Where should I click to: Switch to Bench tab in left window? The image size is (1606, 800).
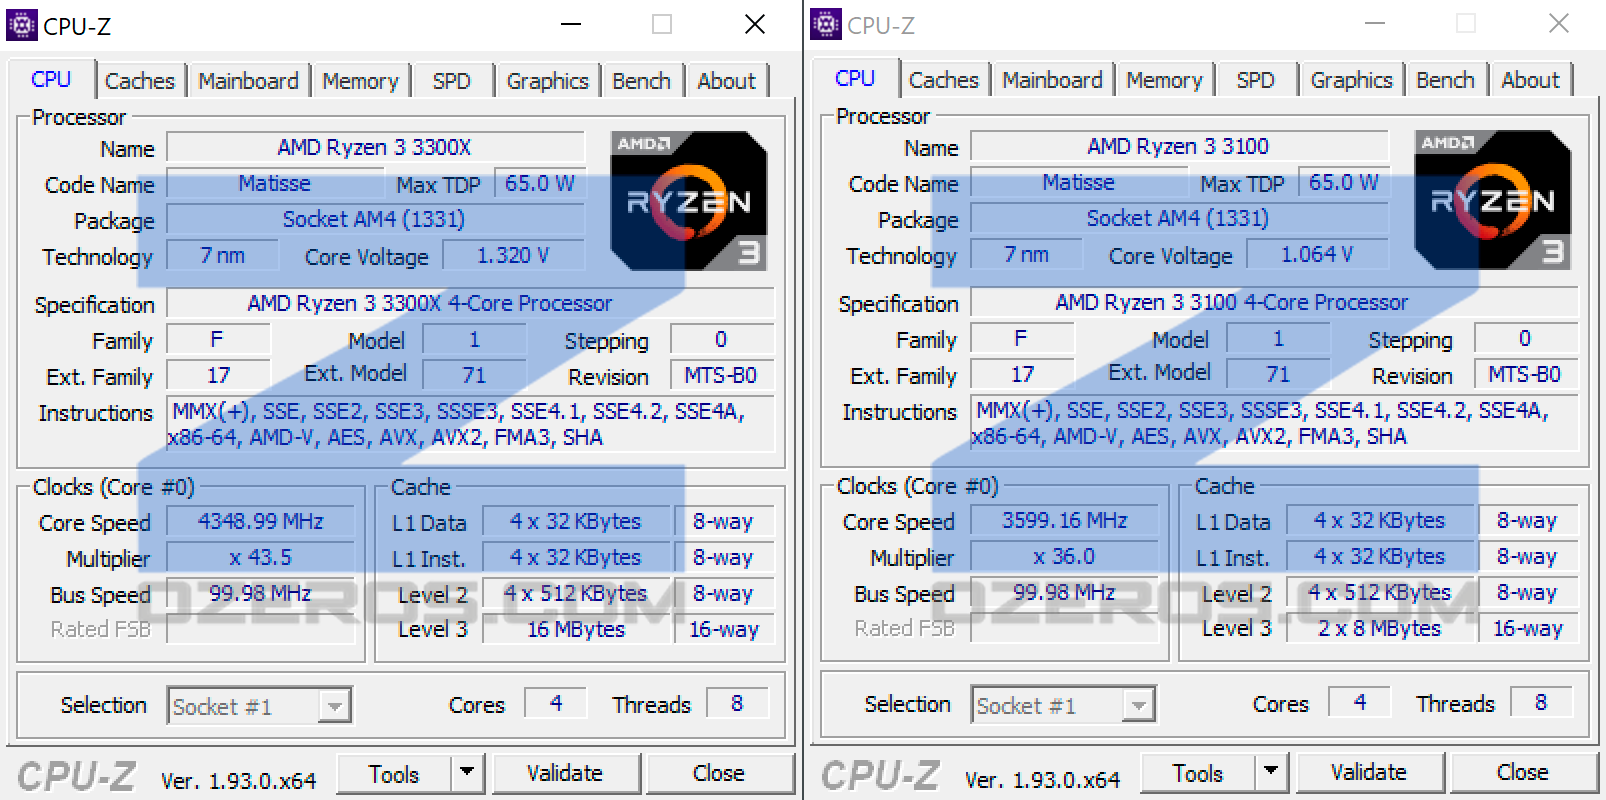[x=641, y=81]
